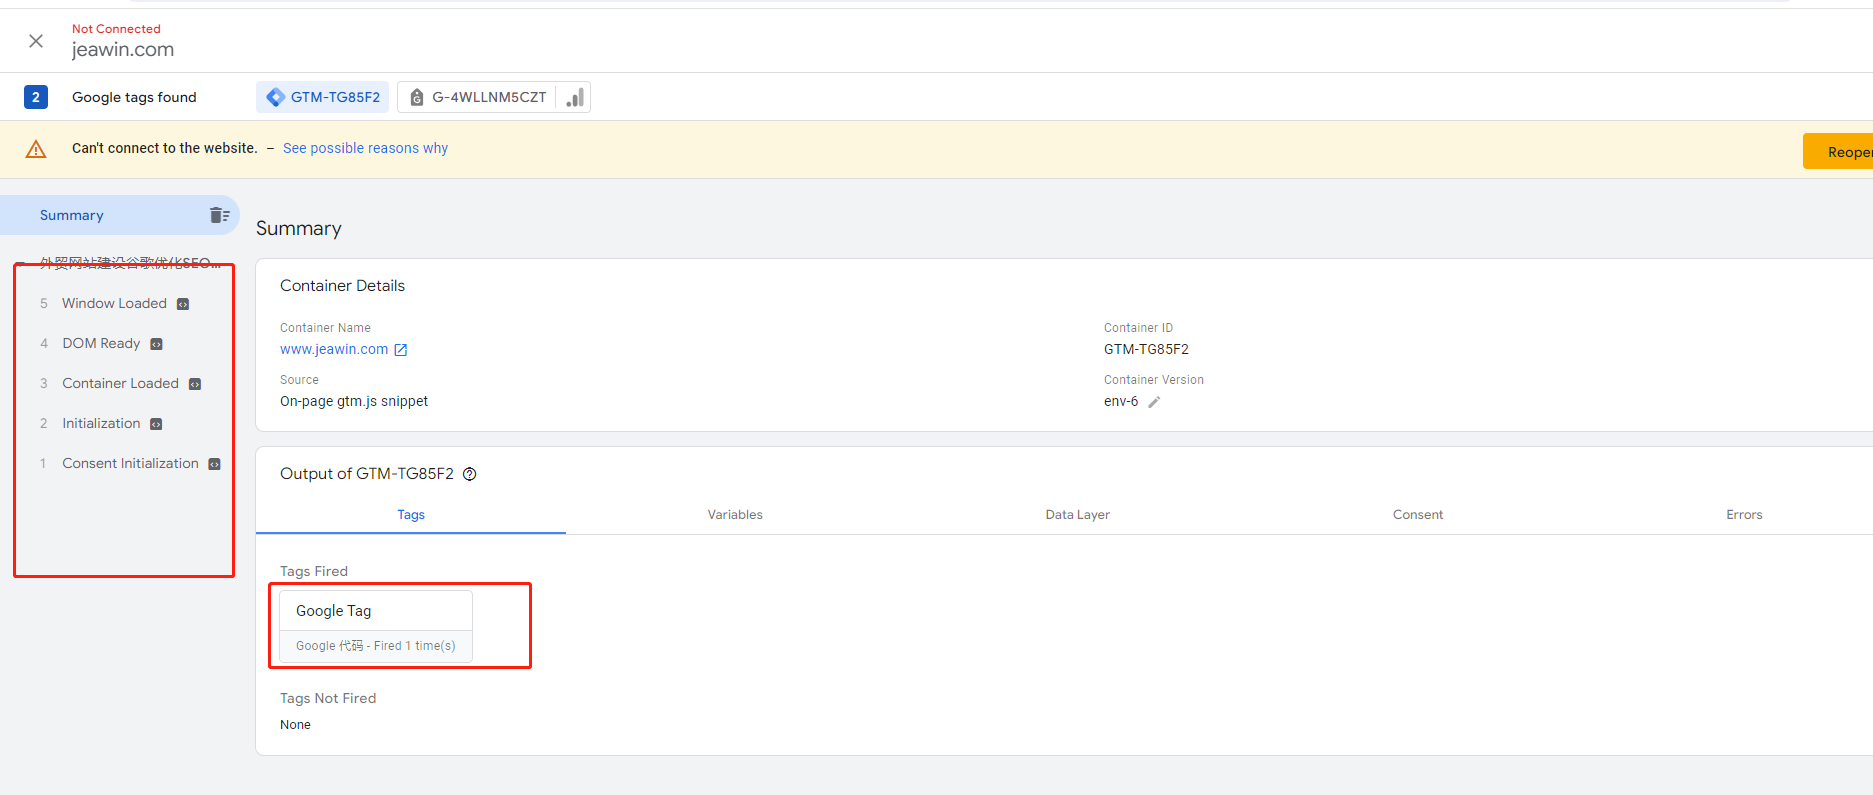Click external link icon beside www.jeawin.com
Viewport: 1873px width, 795px height.
coord(401,350)
